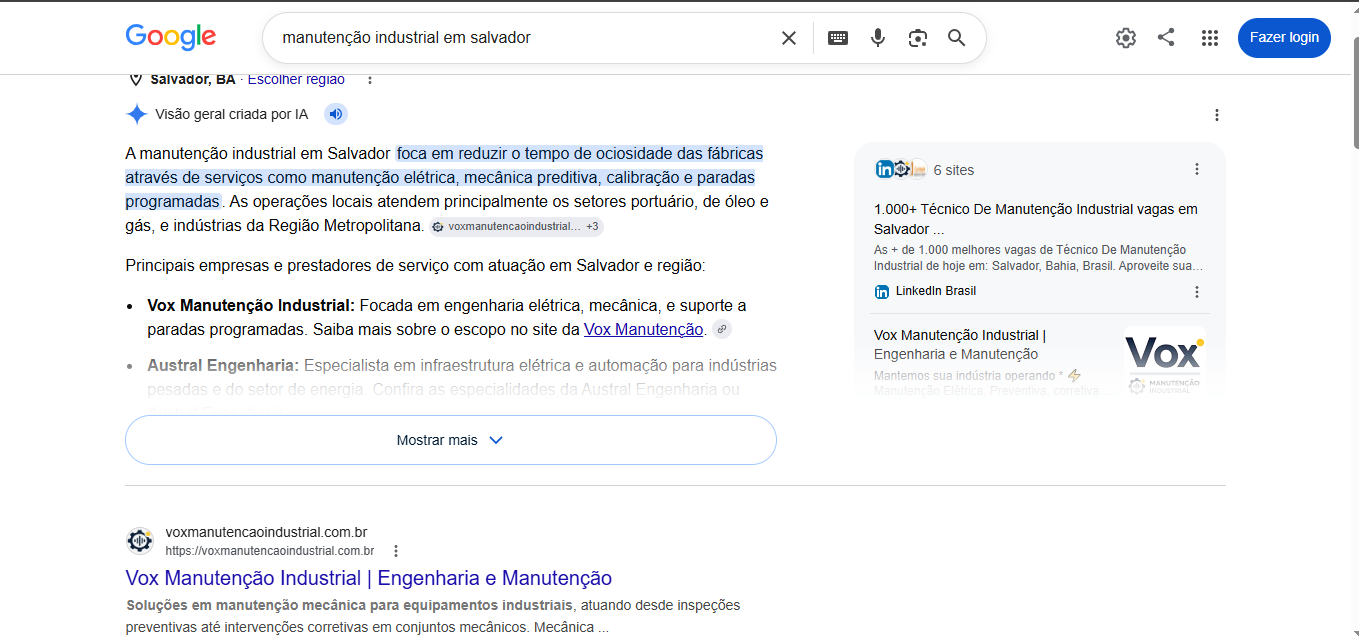Open Vox Manutenção Industrial | Engenharia result

pos(368,578)
